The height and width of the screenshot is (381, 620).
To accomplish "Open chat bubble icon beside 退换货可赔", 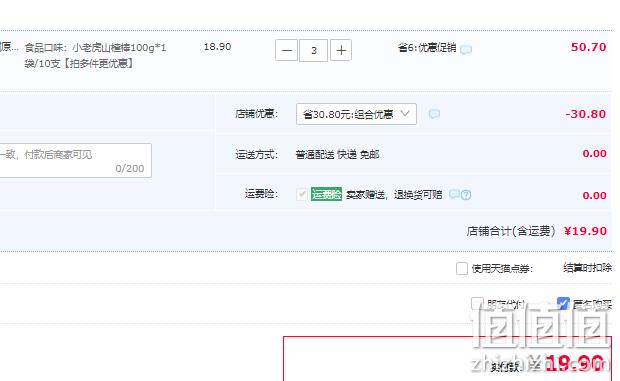I will (x=455, y=194).
